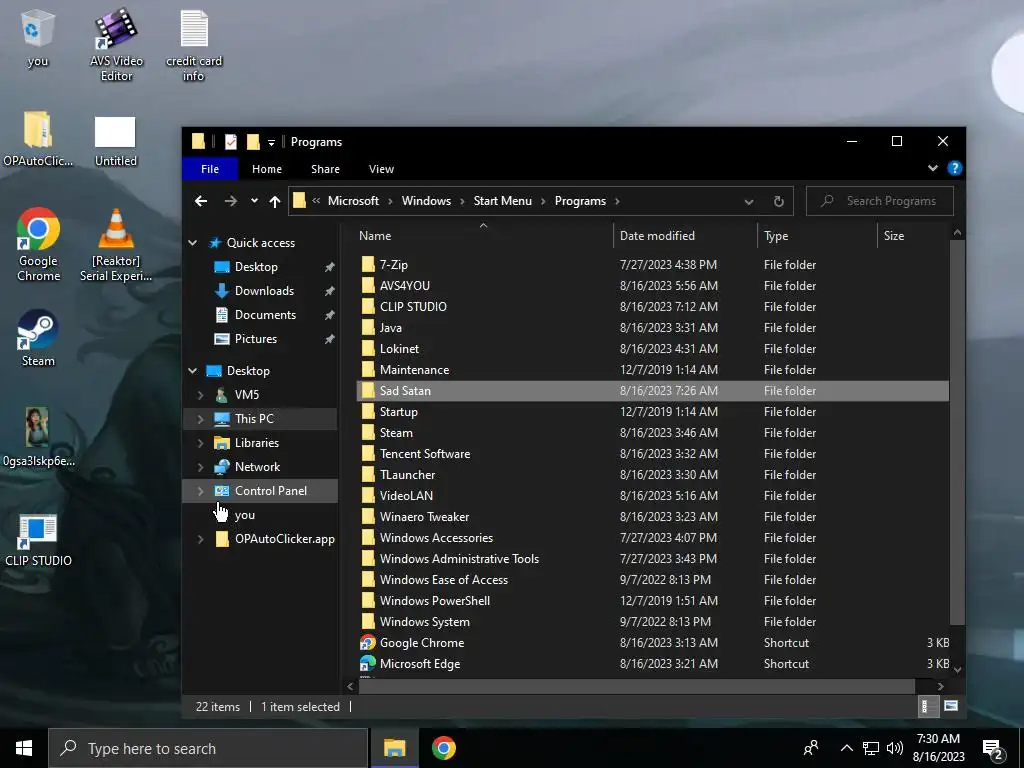Switch to large icons view in status bar

951,706
